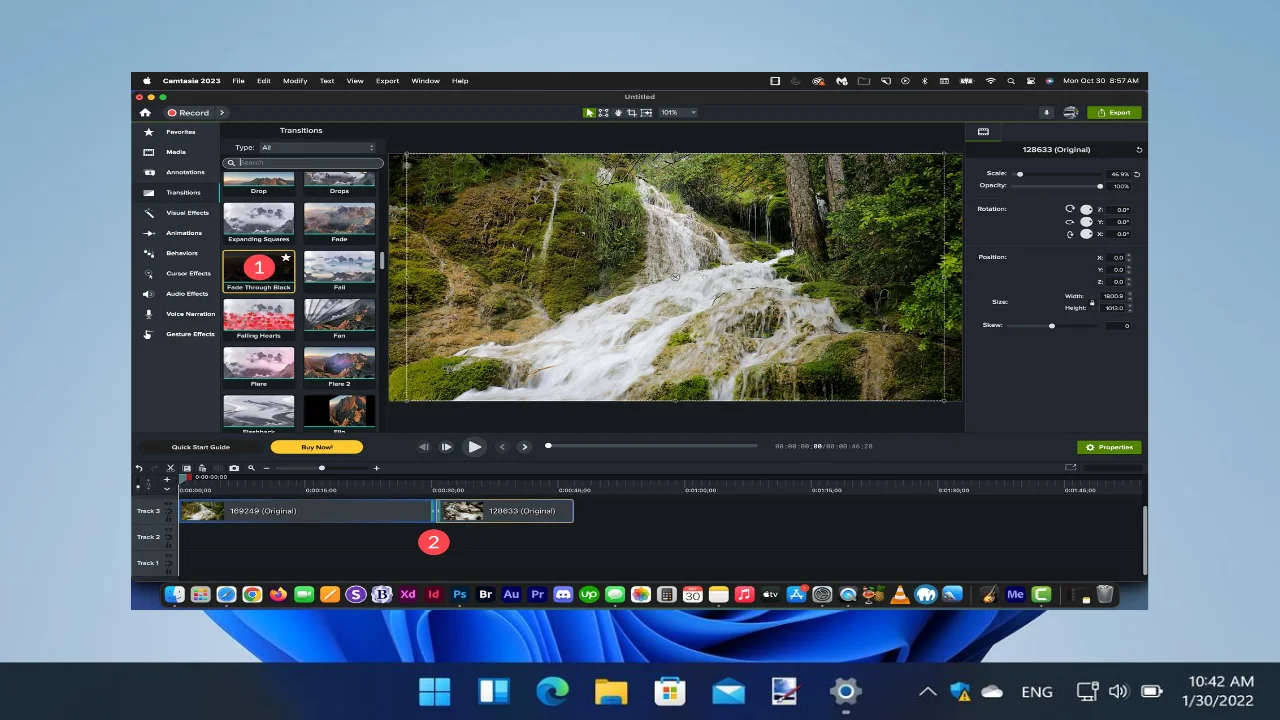Select the 169249 (Original) clip on timeline
1280x720 pixels.
pos(305,511)
